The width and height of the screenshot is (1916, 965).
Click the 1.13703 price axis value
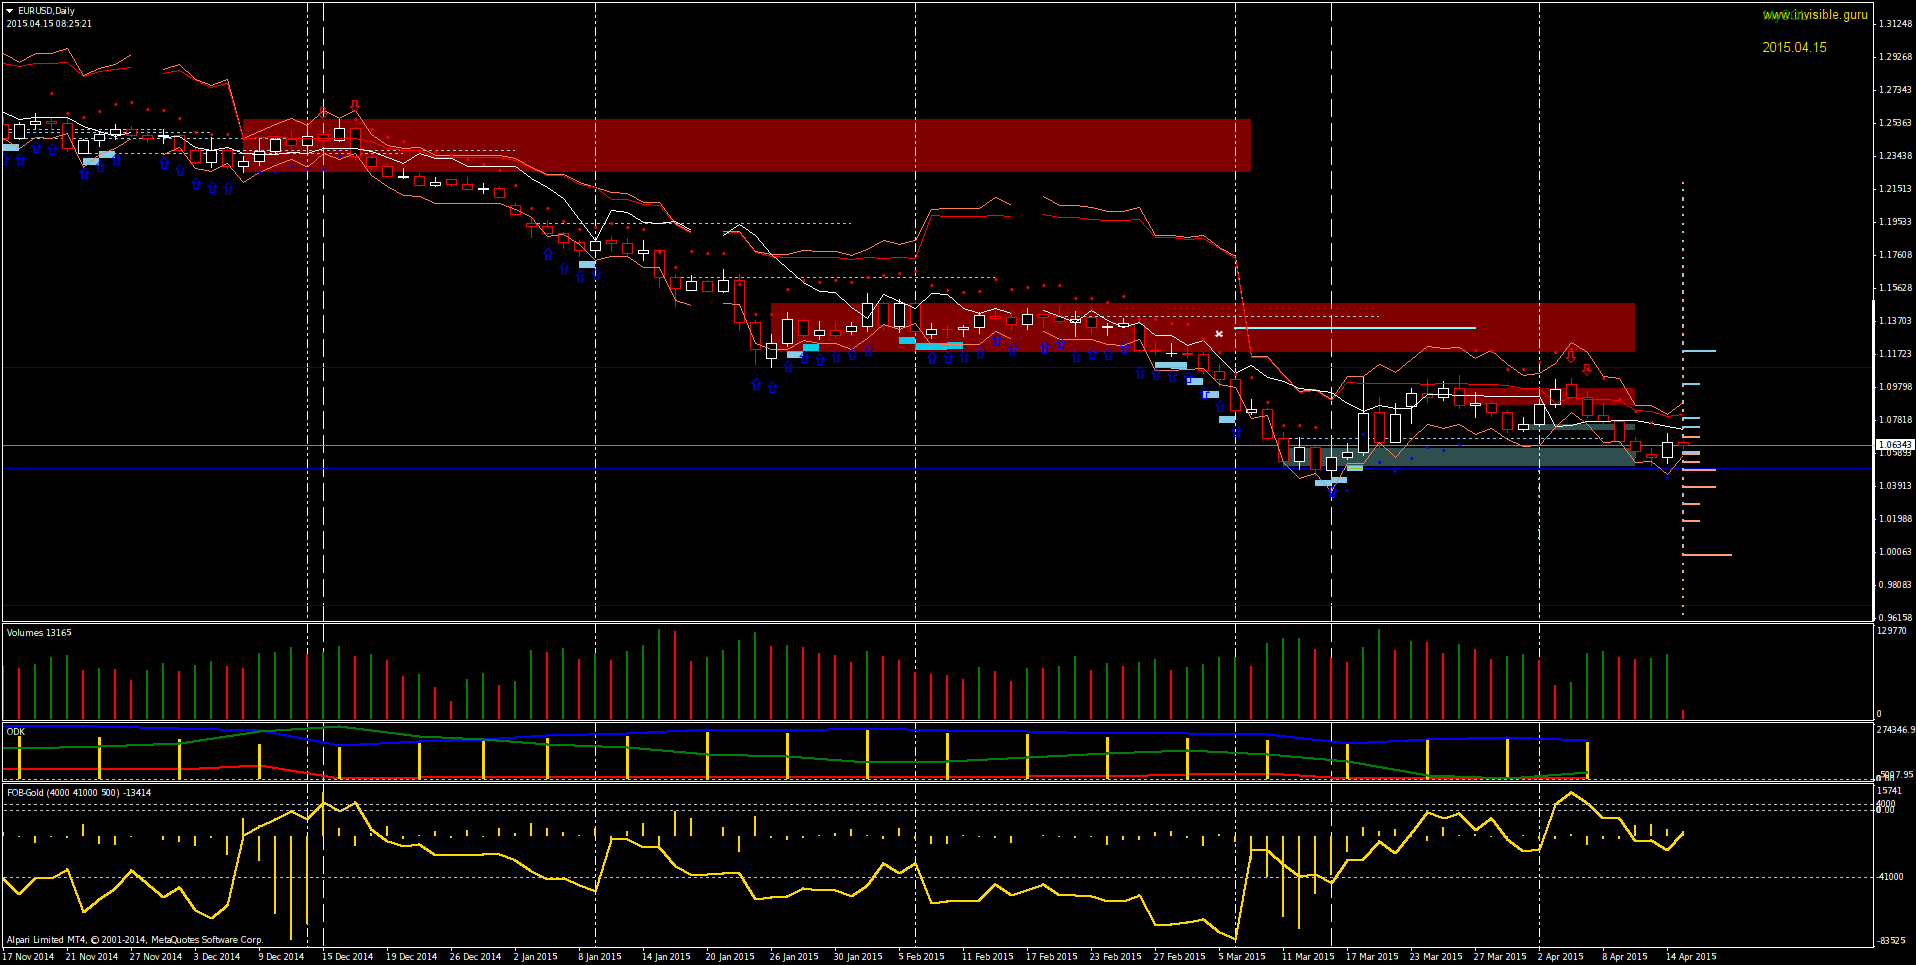click(1896, 320)
